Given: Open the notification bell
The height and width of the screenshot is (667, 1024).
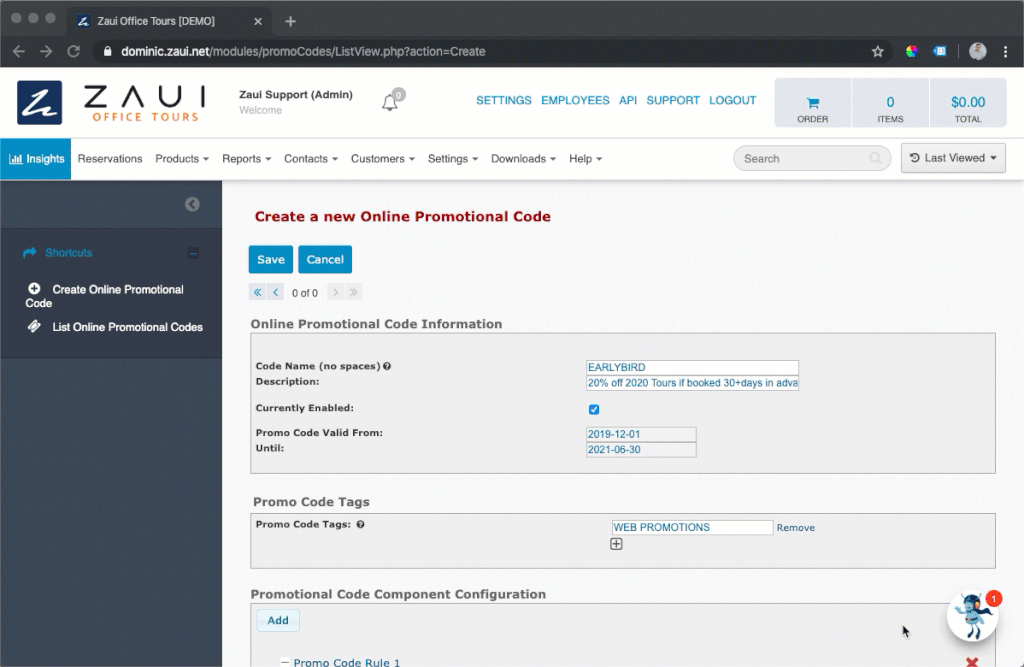Looking at the screenshot, I should tap(389, 104).
